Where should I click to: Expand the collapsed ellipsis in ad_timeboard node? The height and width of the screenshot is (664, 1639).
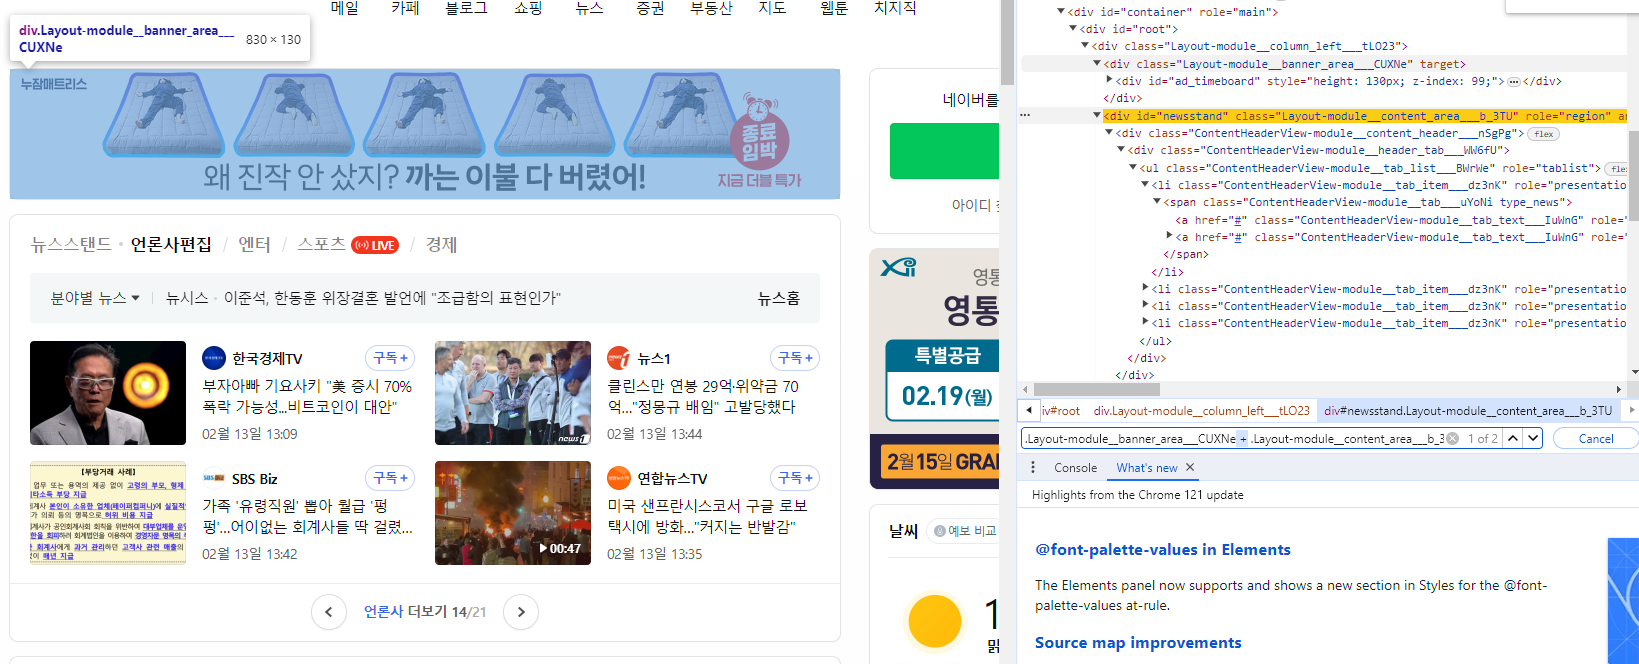[1513, 82]
